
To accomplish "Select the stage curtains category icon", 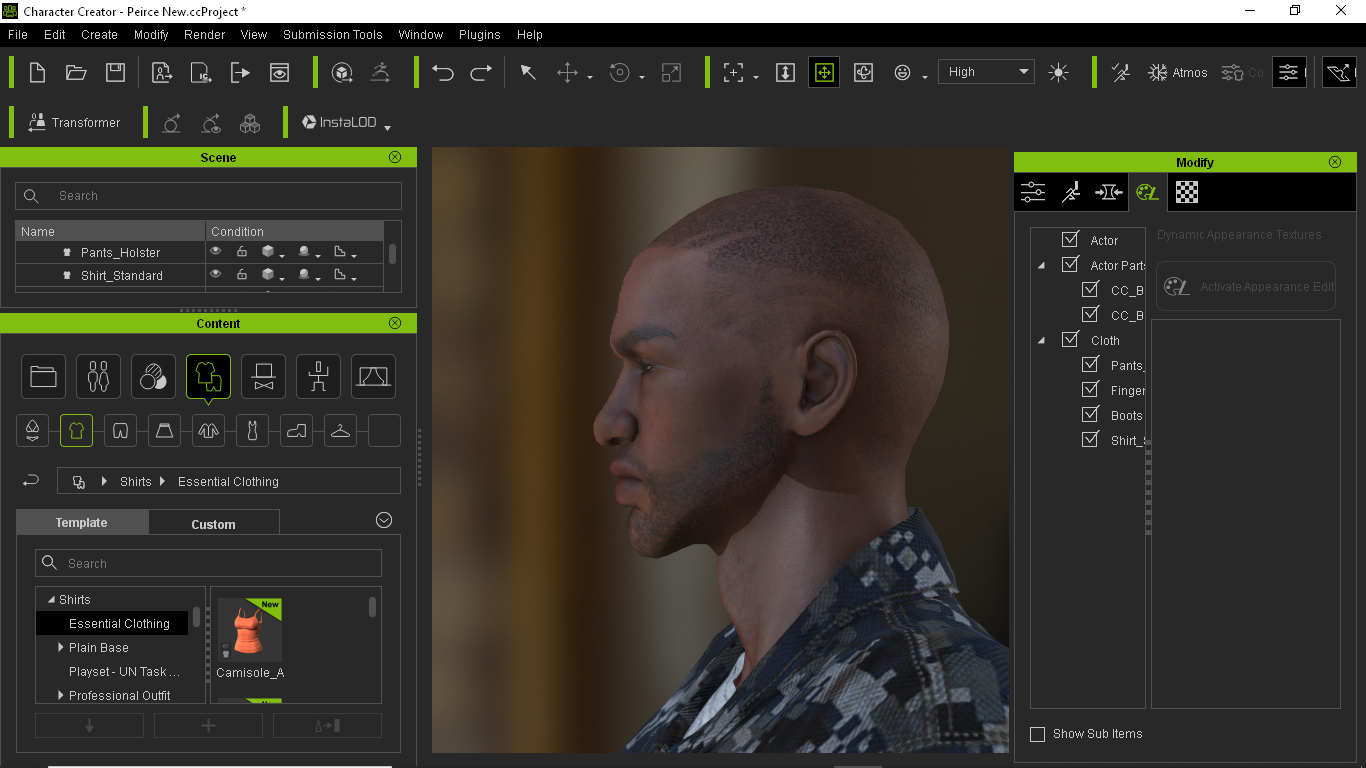I will pos(373,376).
